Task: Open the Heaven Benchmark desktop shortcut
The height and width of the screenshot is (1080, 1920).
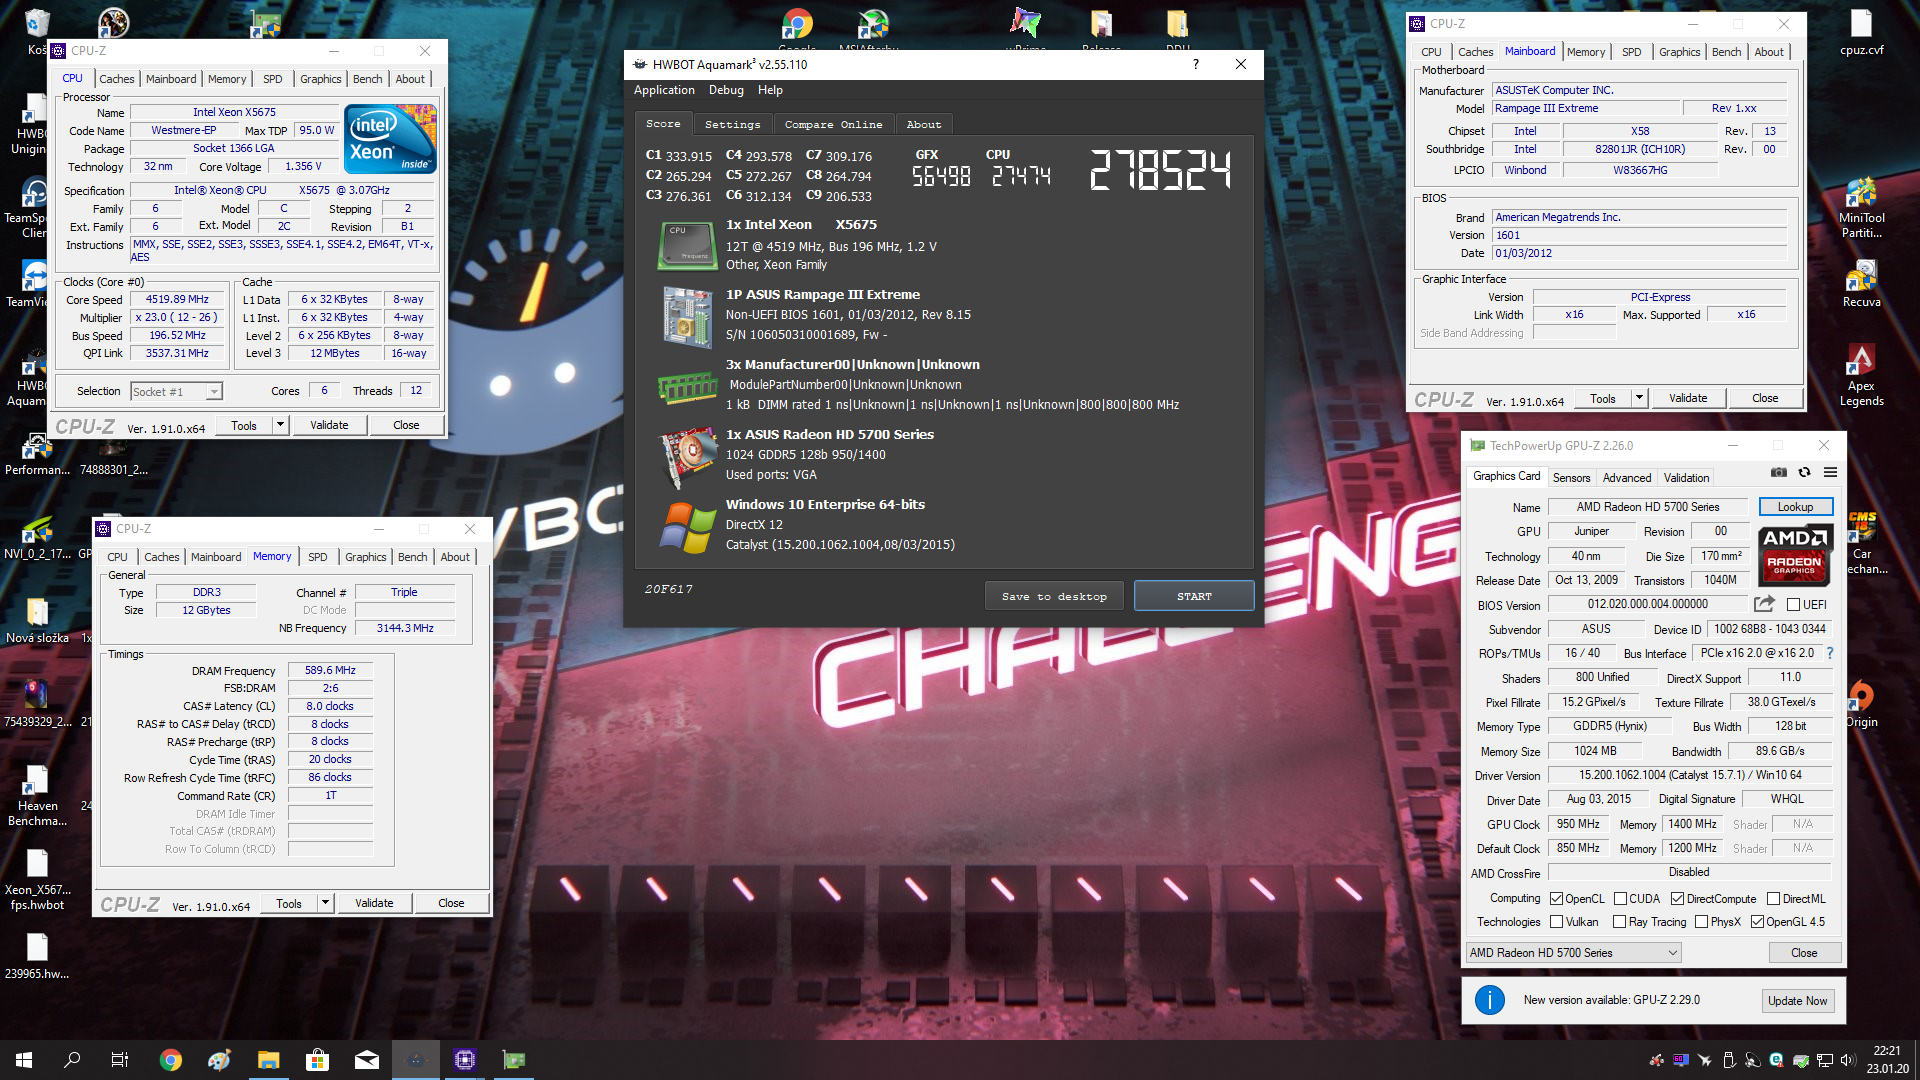Action: pyautogui.click(x=37, y=795)
